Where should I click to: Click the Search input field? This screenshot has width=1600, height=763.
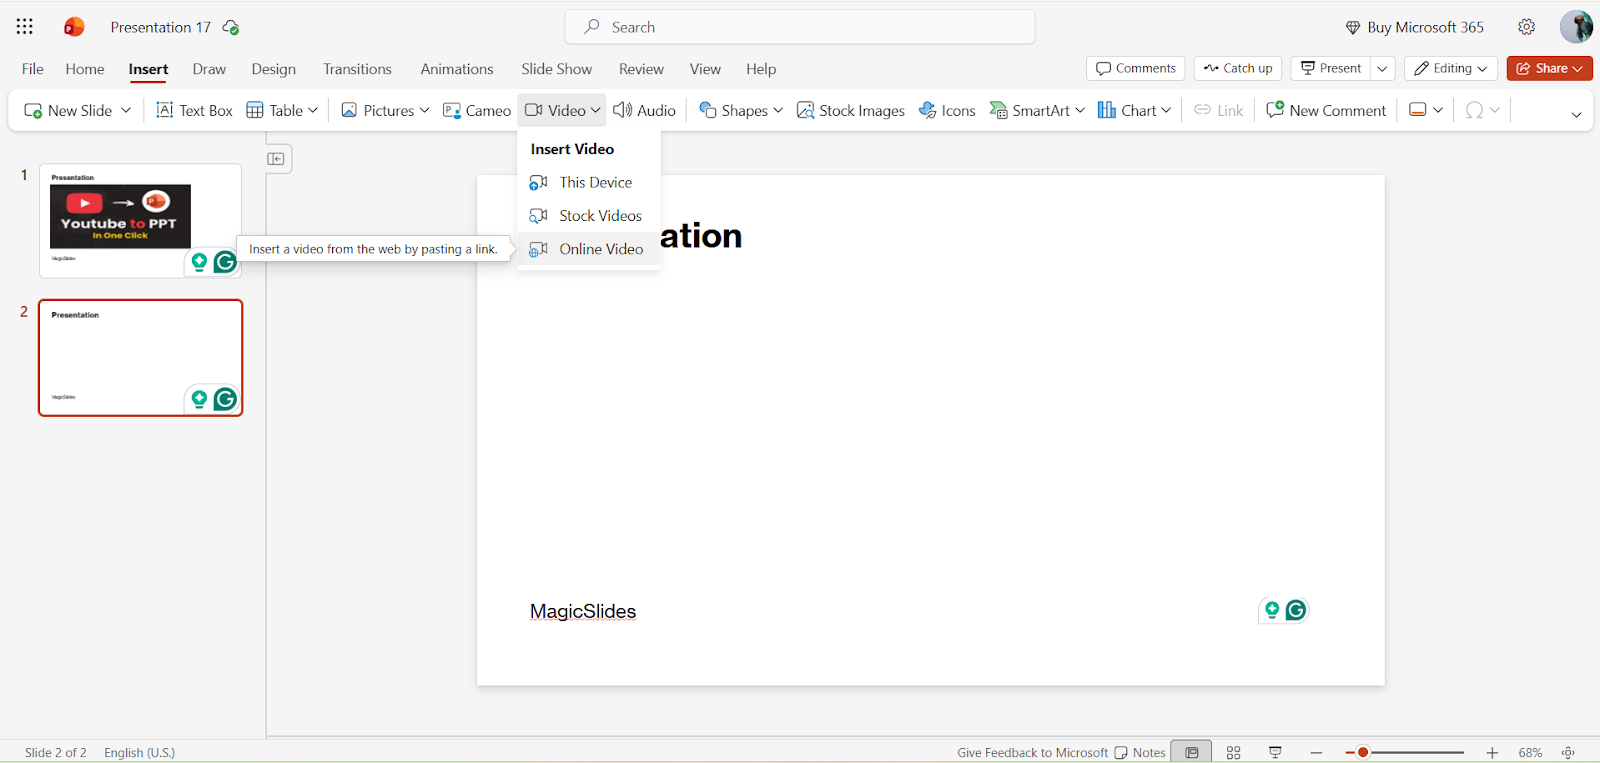(800, 27)
